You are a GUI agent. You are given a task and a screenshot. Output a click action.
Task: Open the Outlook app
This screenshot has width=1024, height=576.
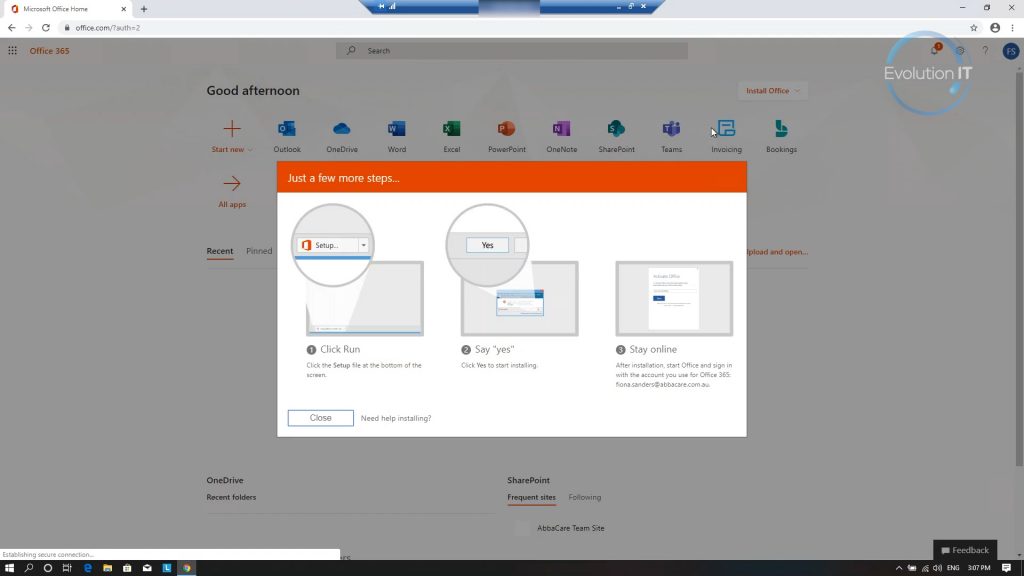(287, 136)
